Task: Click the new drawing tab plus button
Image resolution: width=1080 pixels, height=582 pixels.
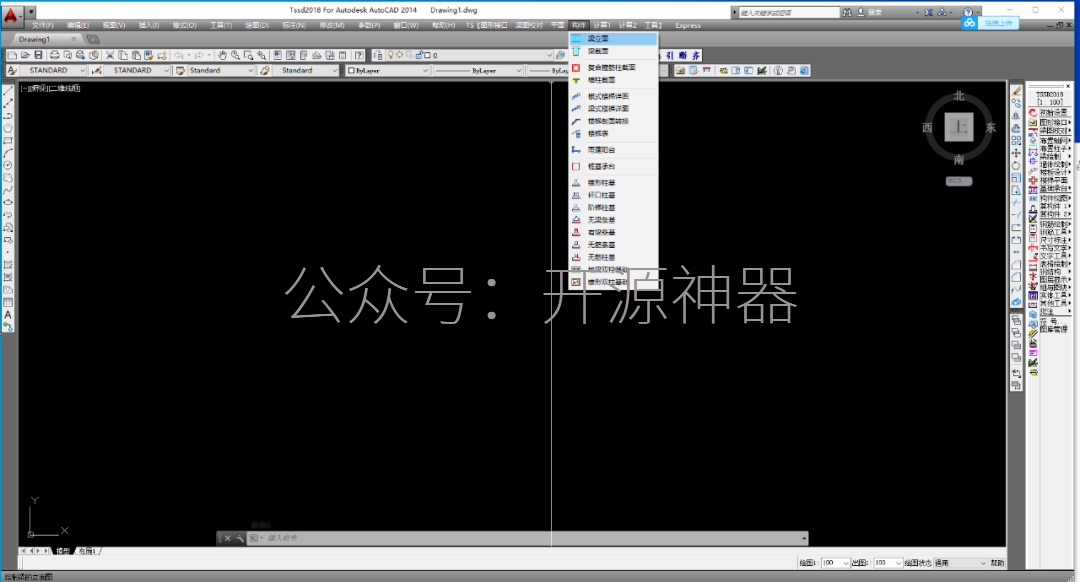Action: (x=93, y=39)
